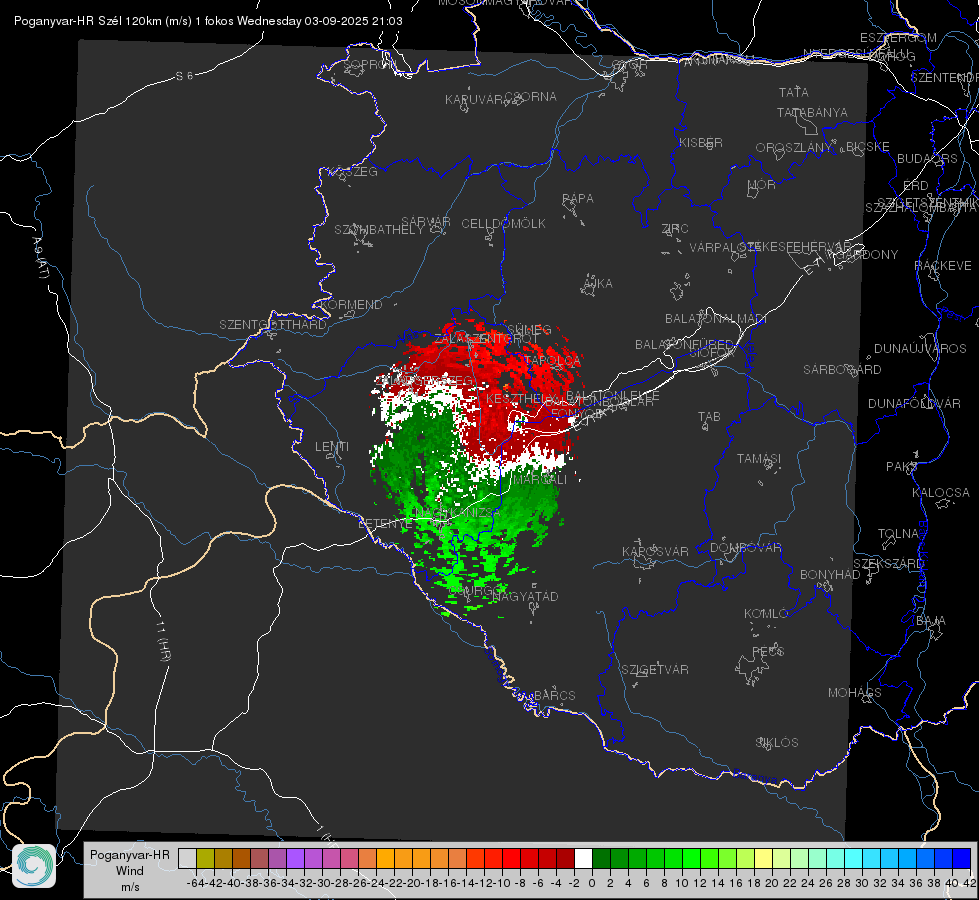The width and height of the screenshot is (979, 900).
Task: Click the Poganyvar-HR Wind m/s legend title
Action: coord(130,871)
